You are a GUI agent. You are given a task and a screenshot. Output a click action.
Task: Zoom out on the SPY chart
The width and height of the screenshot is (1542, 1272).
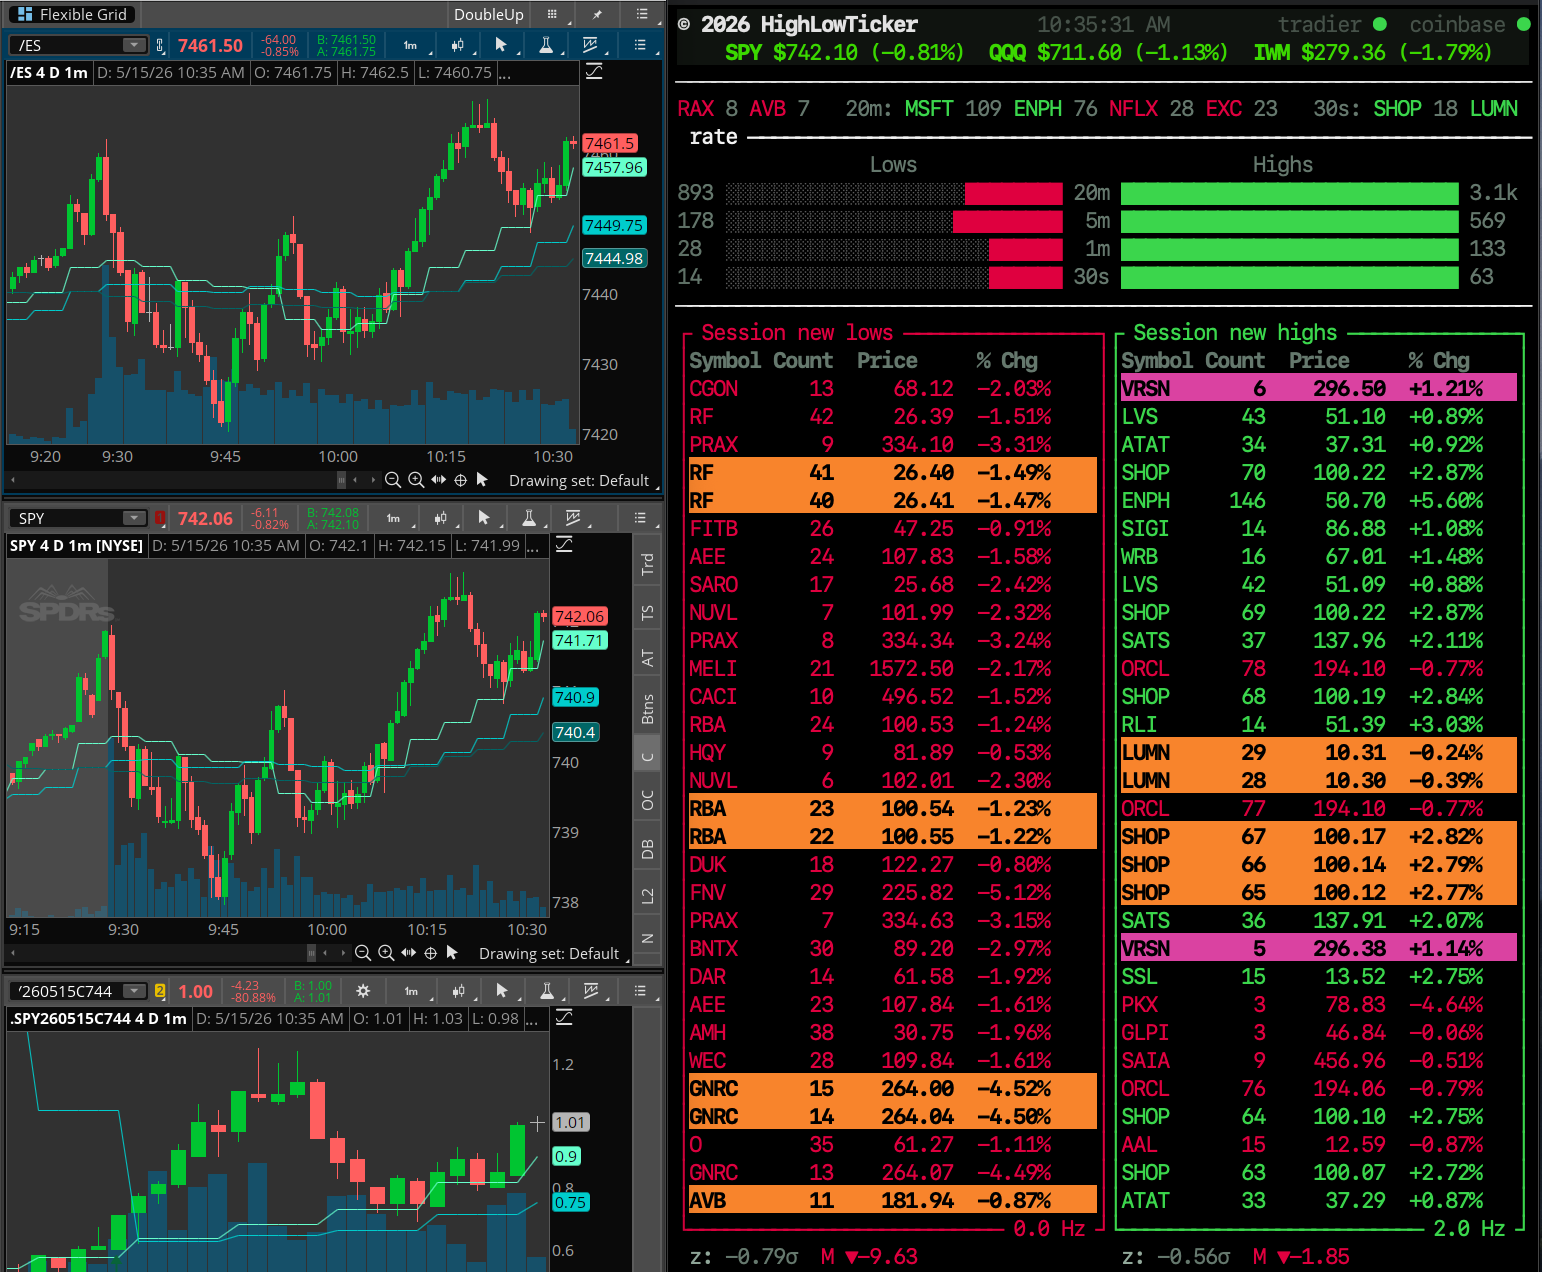pyautogui.click(x=363, y=953)
